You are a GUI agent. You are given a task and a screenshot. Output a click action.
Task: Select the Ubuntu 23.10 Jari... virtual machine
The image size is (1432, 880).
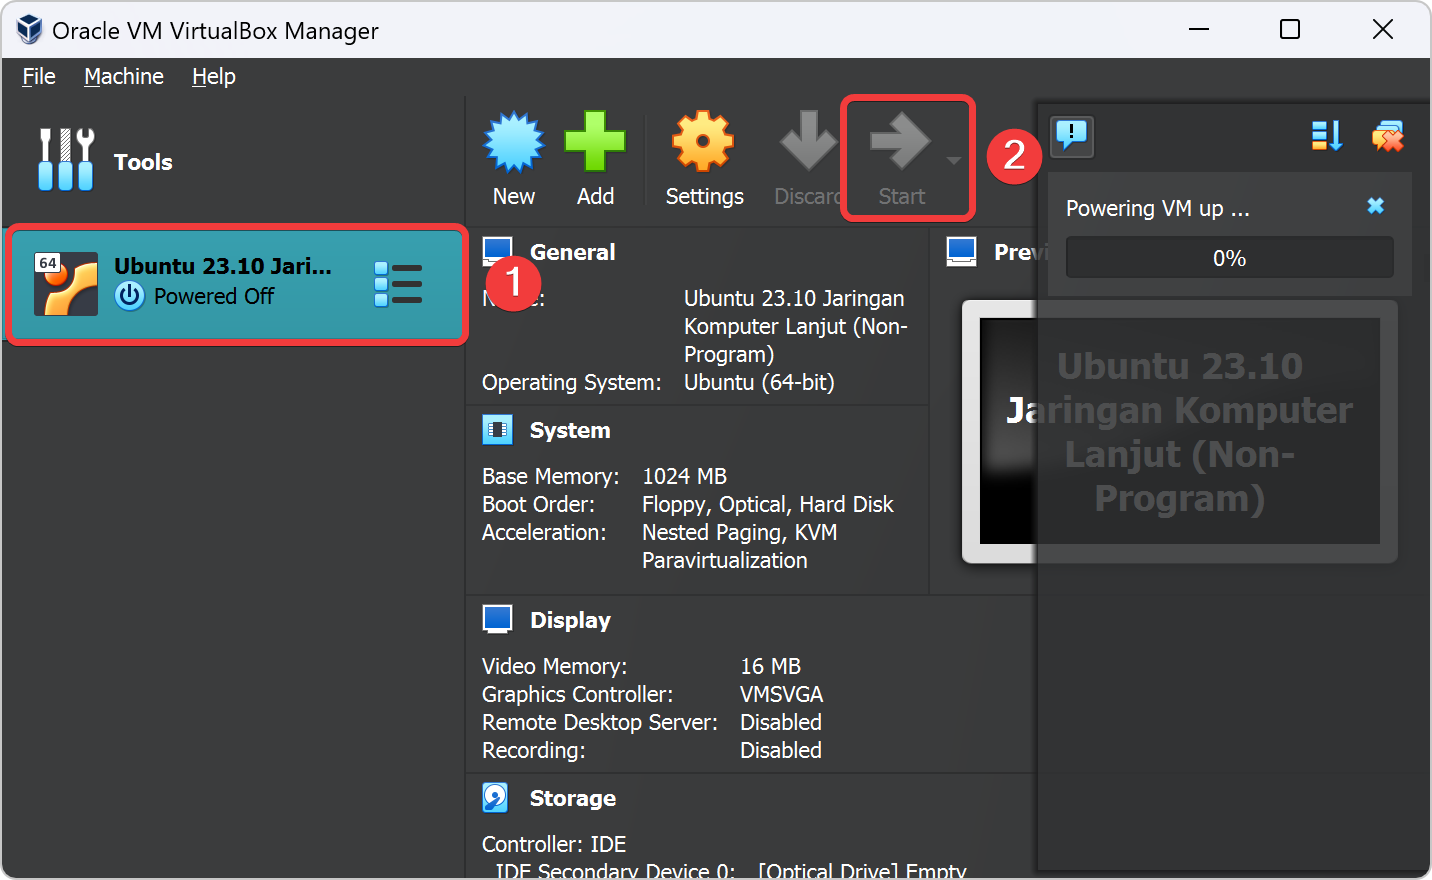point(237,285)
